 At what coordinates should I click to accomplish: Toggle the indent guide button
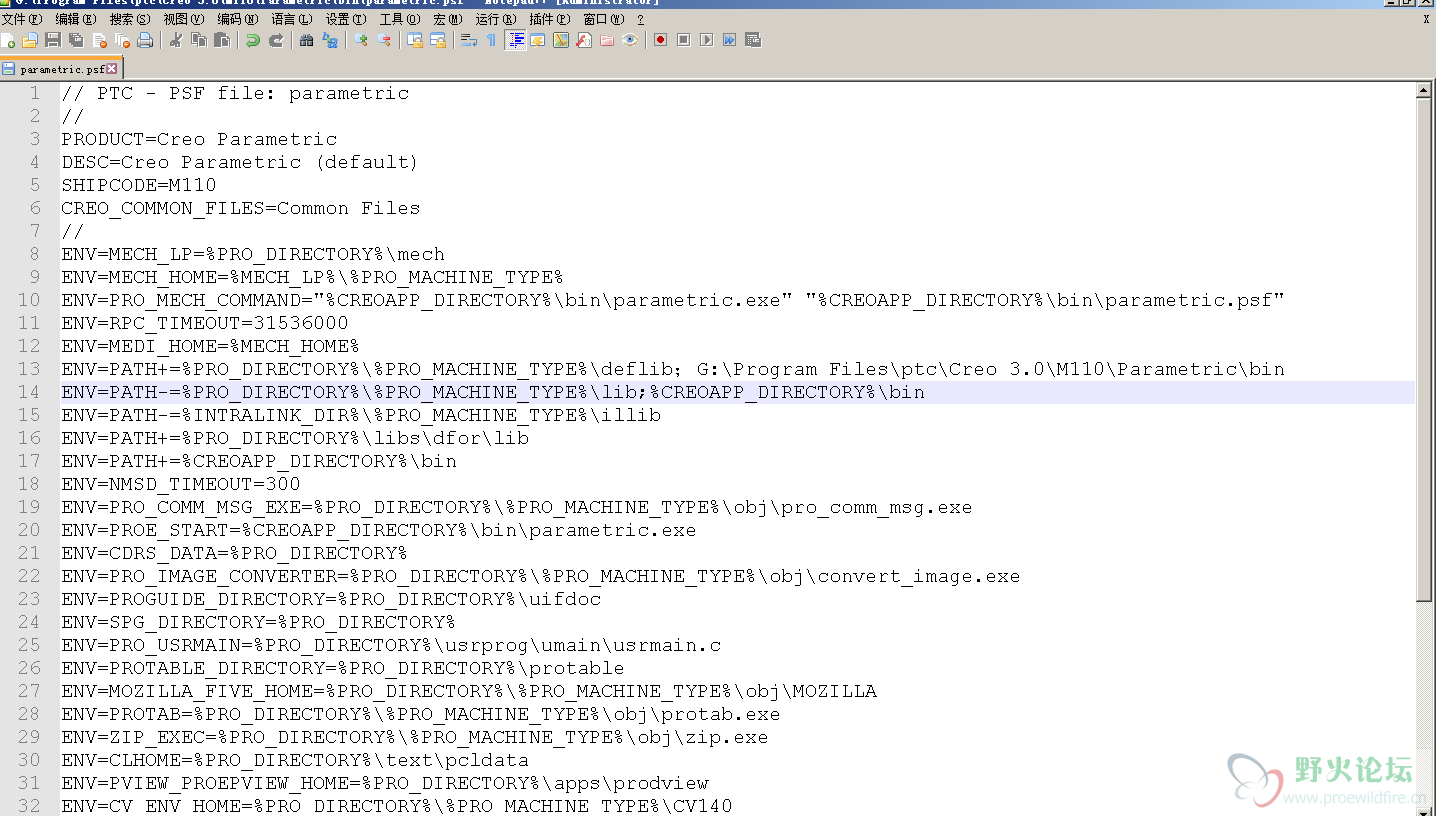(515, 40)
